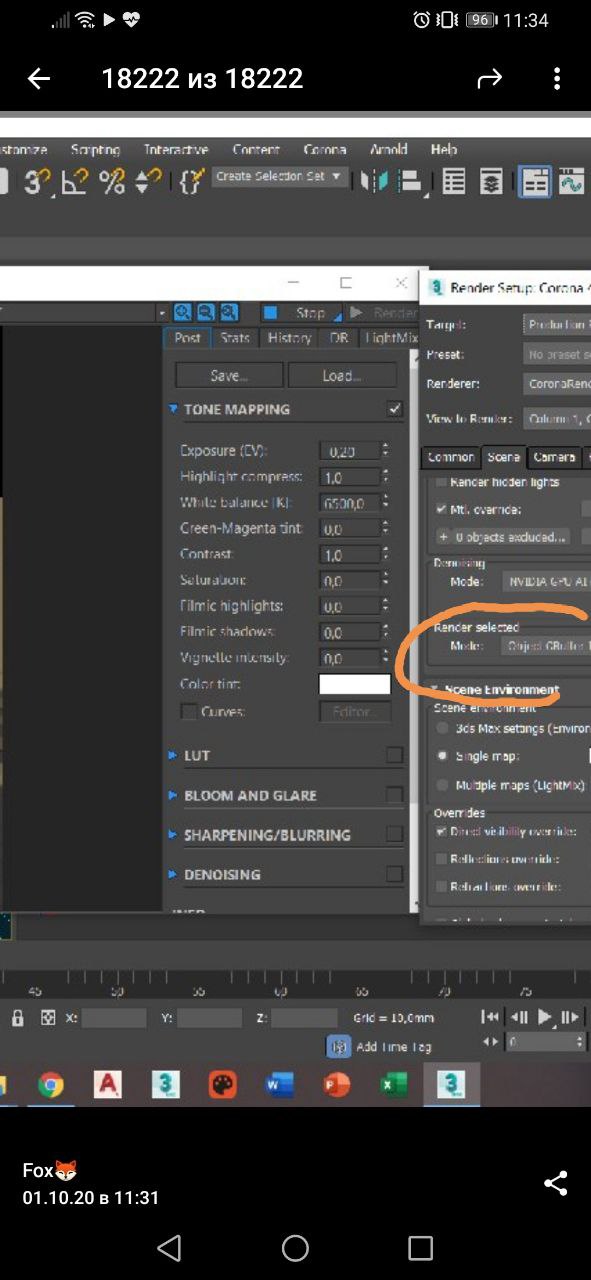Screen dimensions: 591x1280
Task: Click the white Color tint swatch
Action: click(x=354, y=684)
